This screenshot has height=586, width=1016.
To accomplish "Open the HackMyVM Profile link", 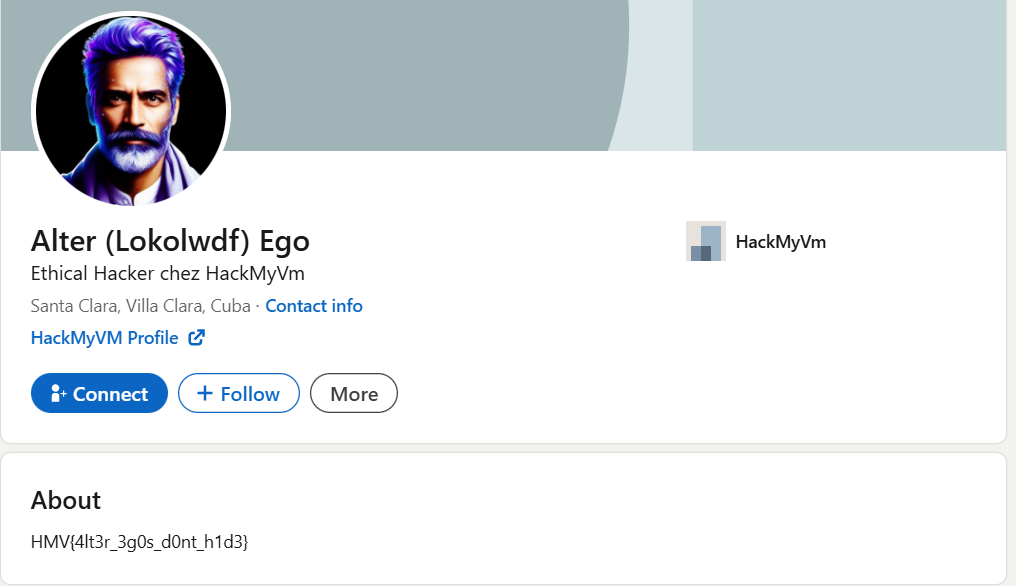I will click(105, 338).
